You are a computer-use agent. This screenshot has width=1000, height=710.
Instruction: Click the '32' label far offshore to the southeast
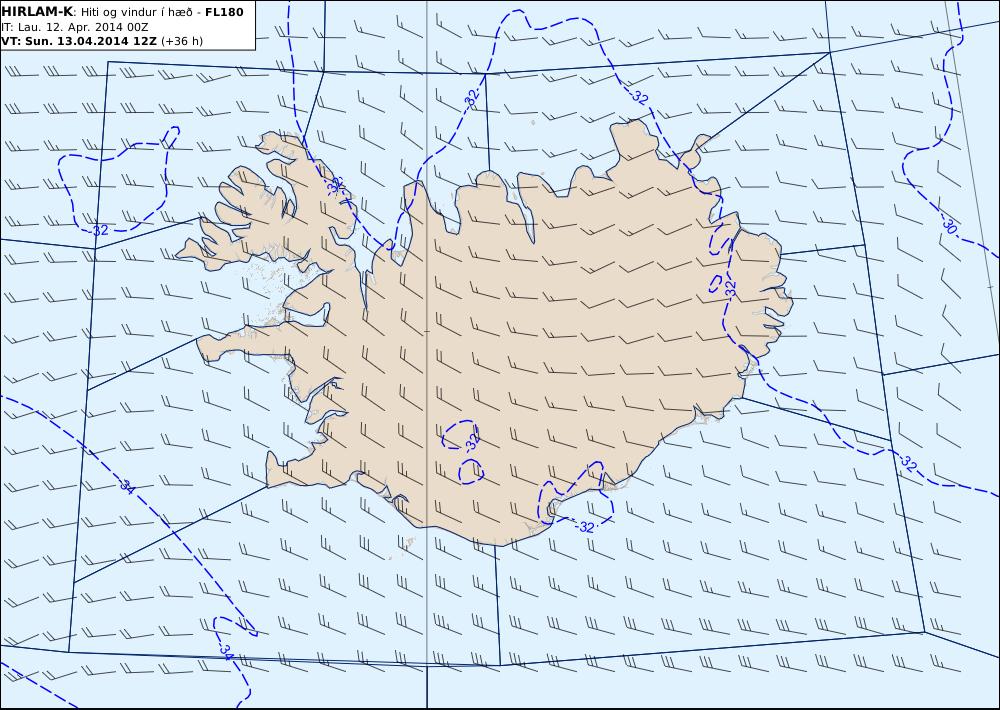click(x=908, y=465)
